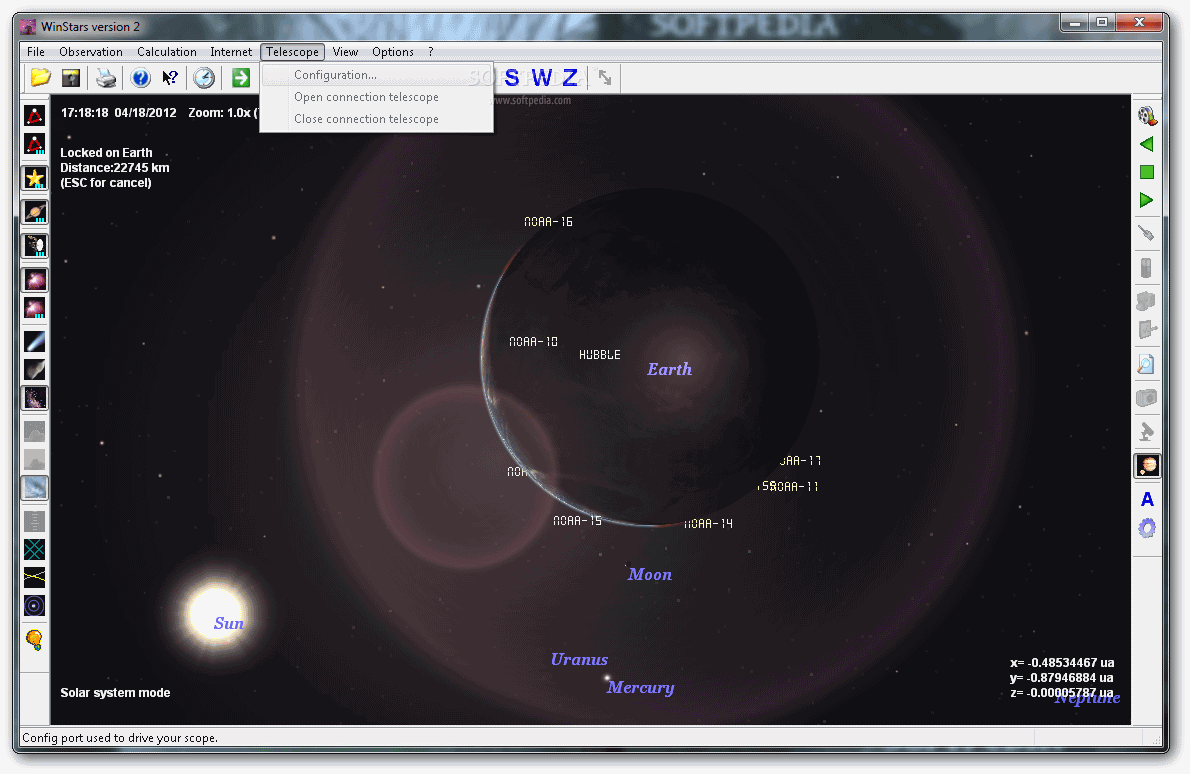Click the gray panel with arrow icon

coord(1147,329)
